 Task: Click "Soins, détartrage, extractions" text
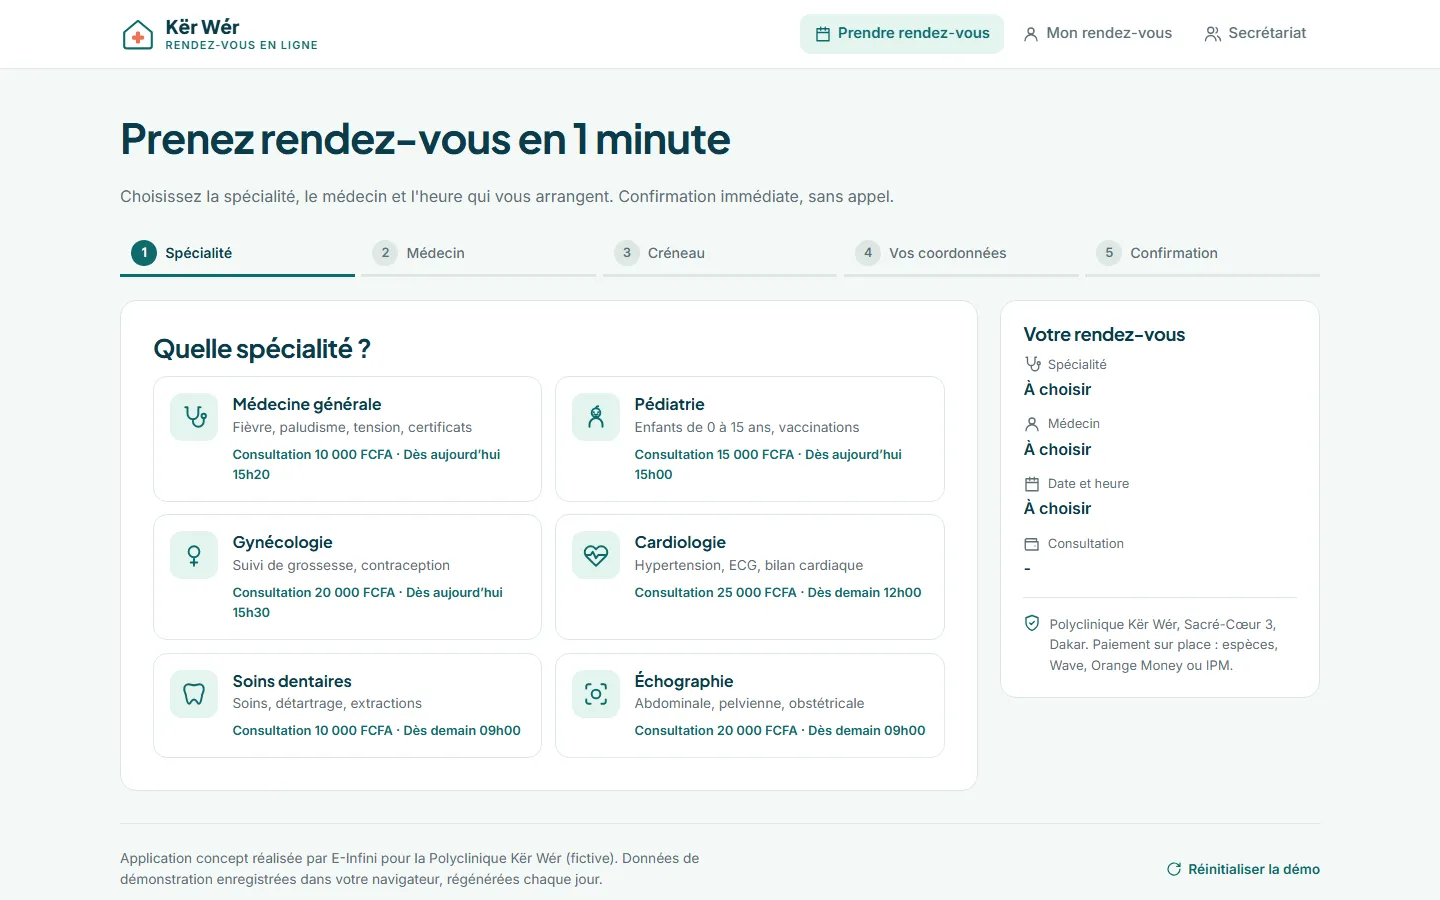tap(327, 704)
